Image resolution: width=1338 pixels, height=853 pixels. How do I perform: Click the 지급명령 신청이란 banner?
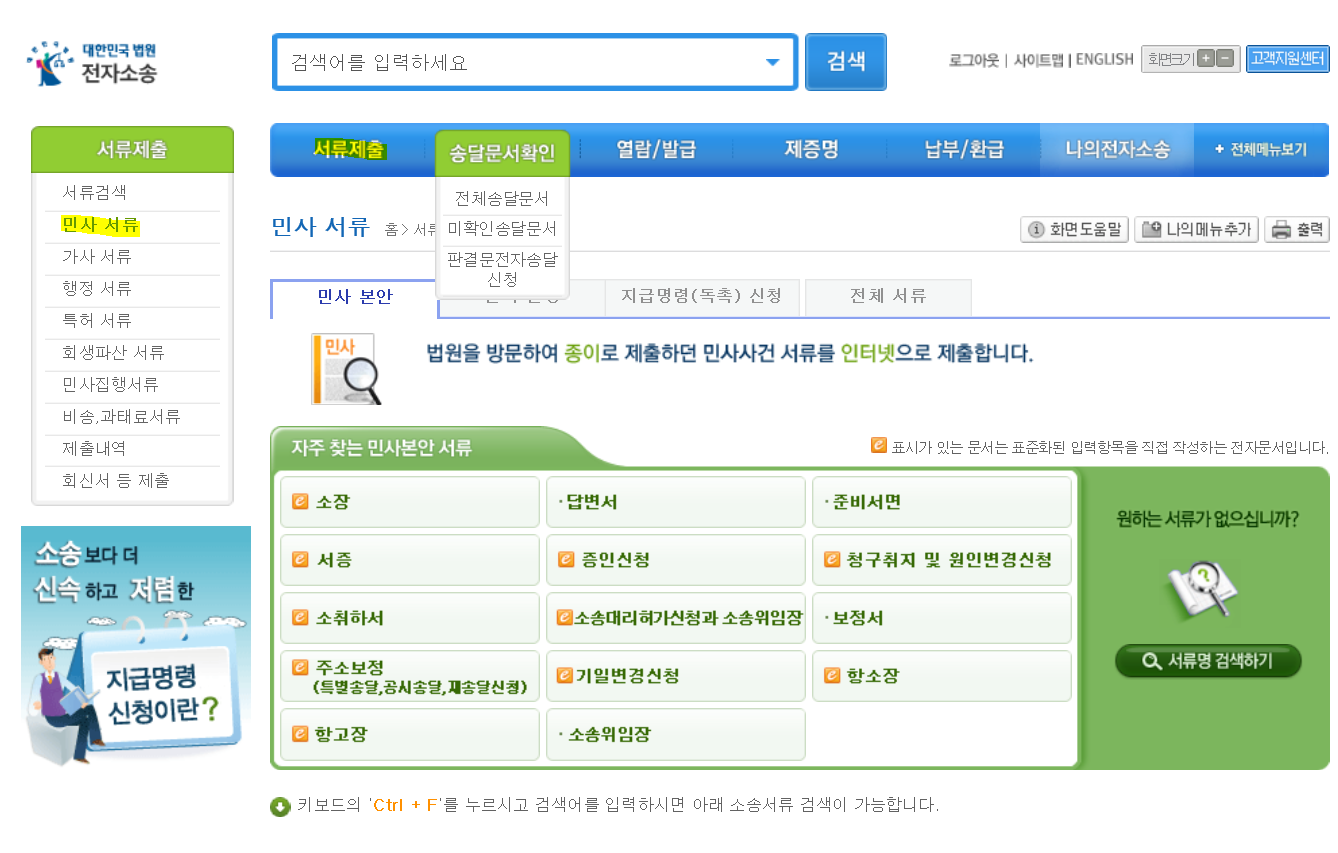[136, 647]
